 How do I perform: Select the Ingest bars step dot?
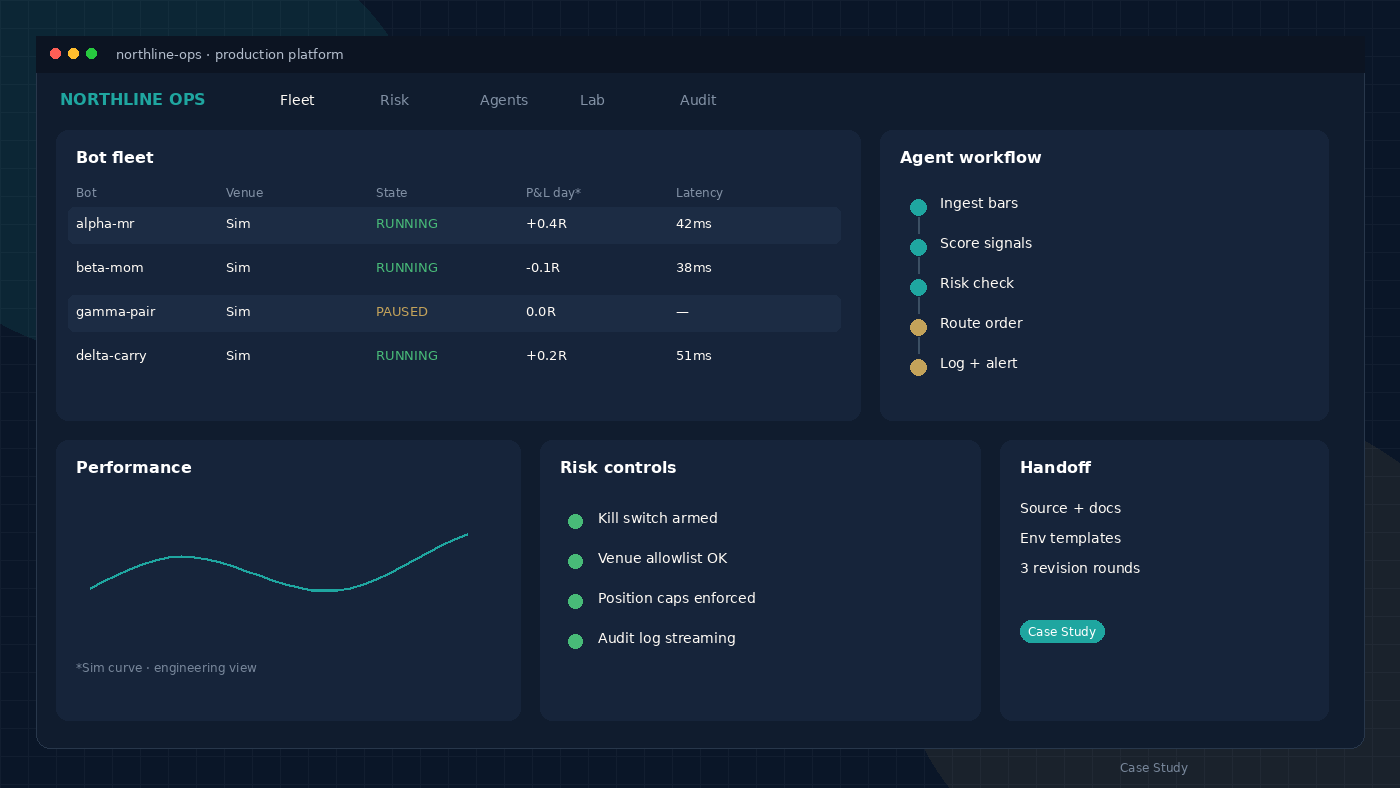tap(918, 207)
